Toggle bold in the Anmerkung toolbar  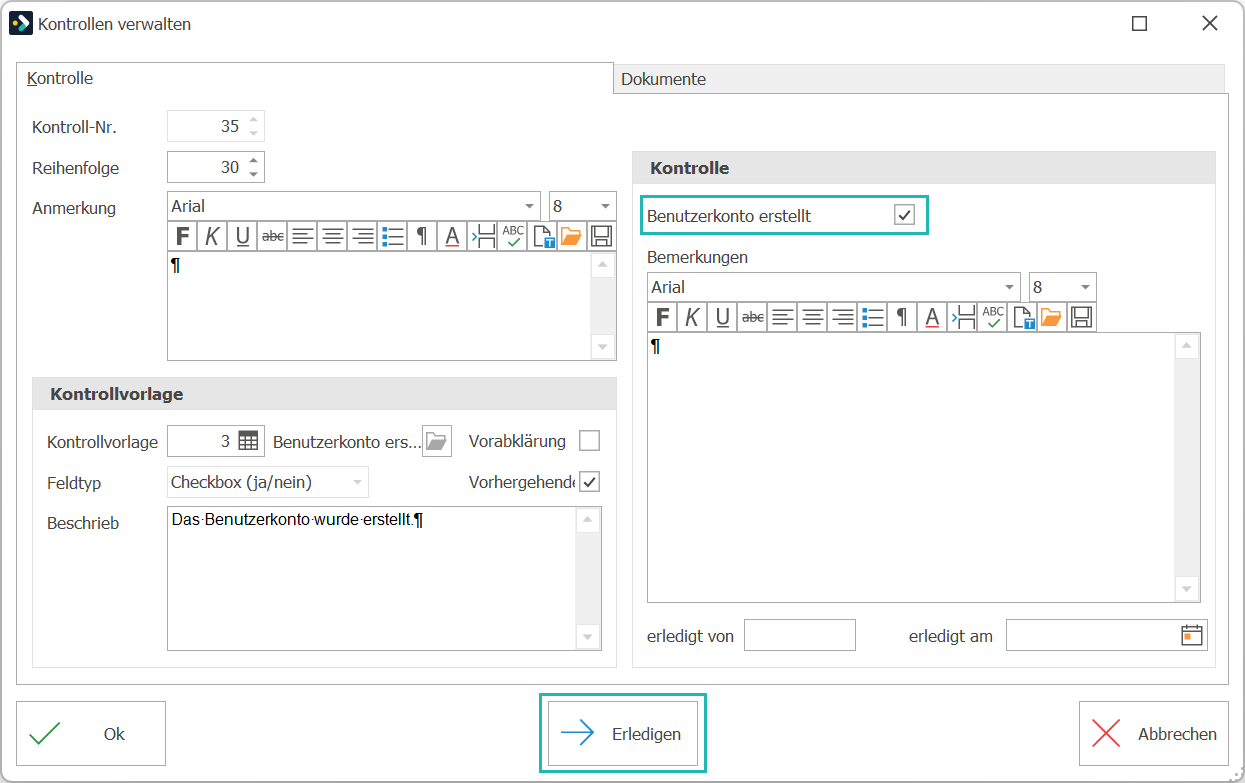click(x=182, y=236)
